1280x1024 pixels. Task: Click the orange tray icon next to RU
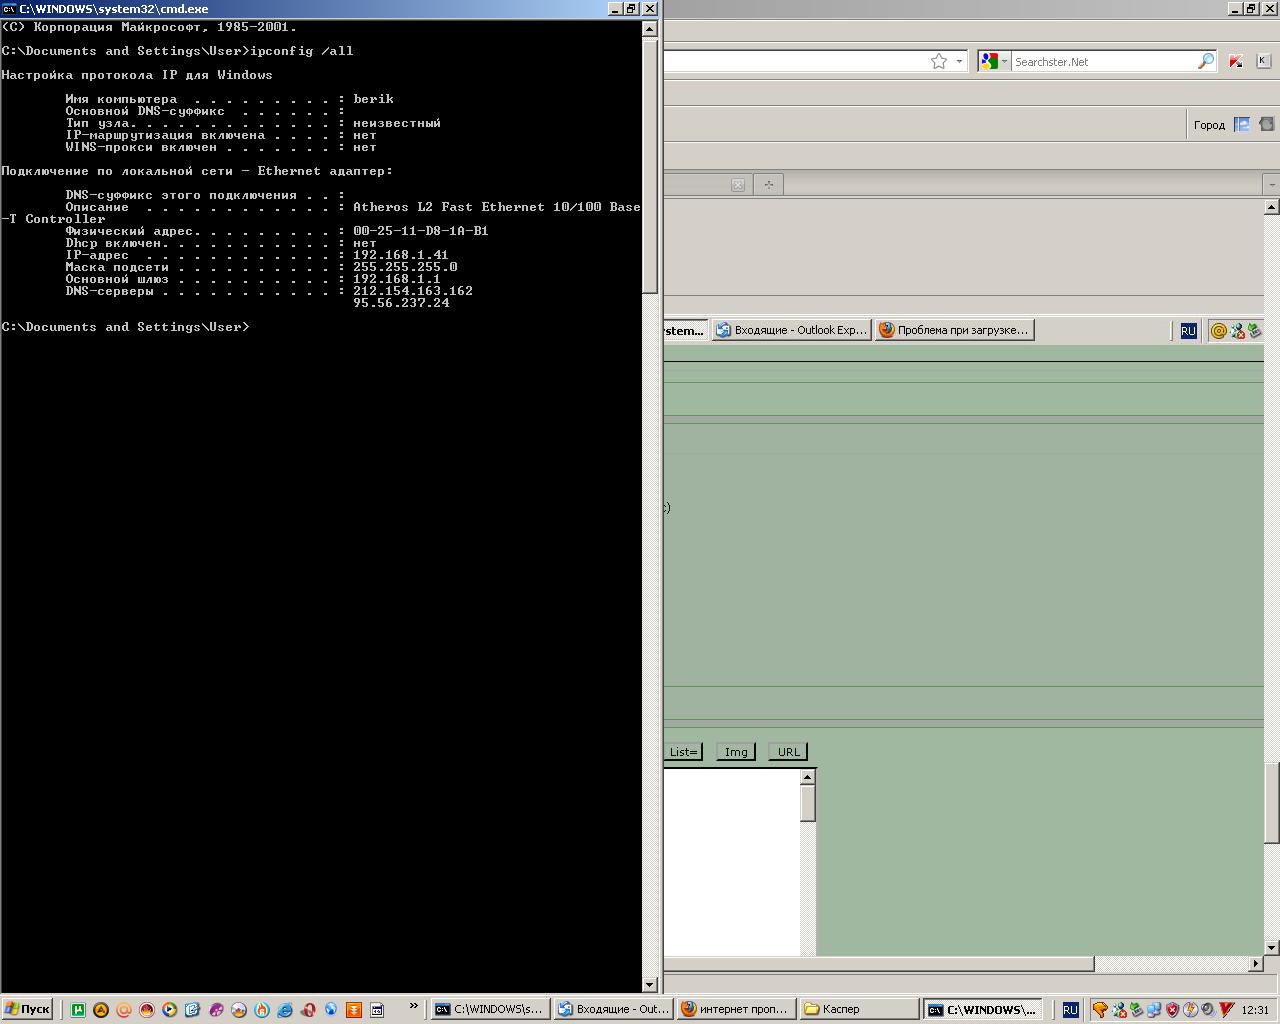pos(1100,1010)
